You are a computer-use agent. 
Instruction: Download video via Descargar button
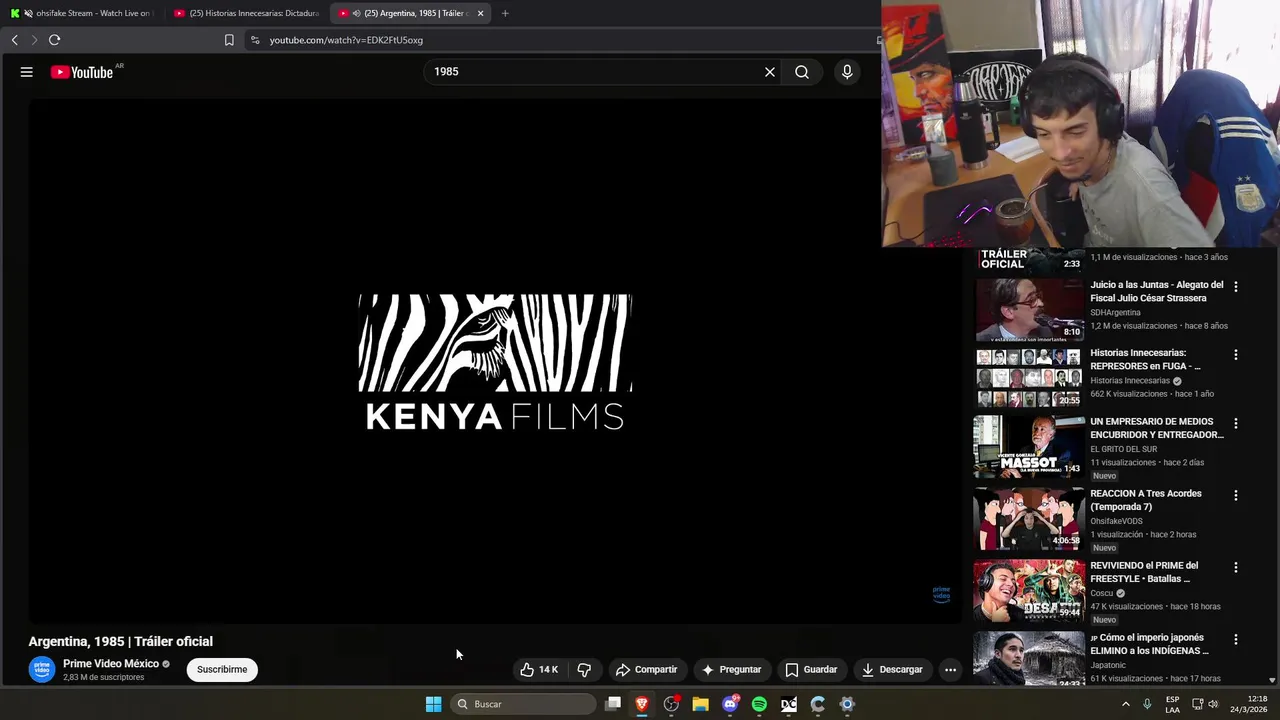[892, 670]
